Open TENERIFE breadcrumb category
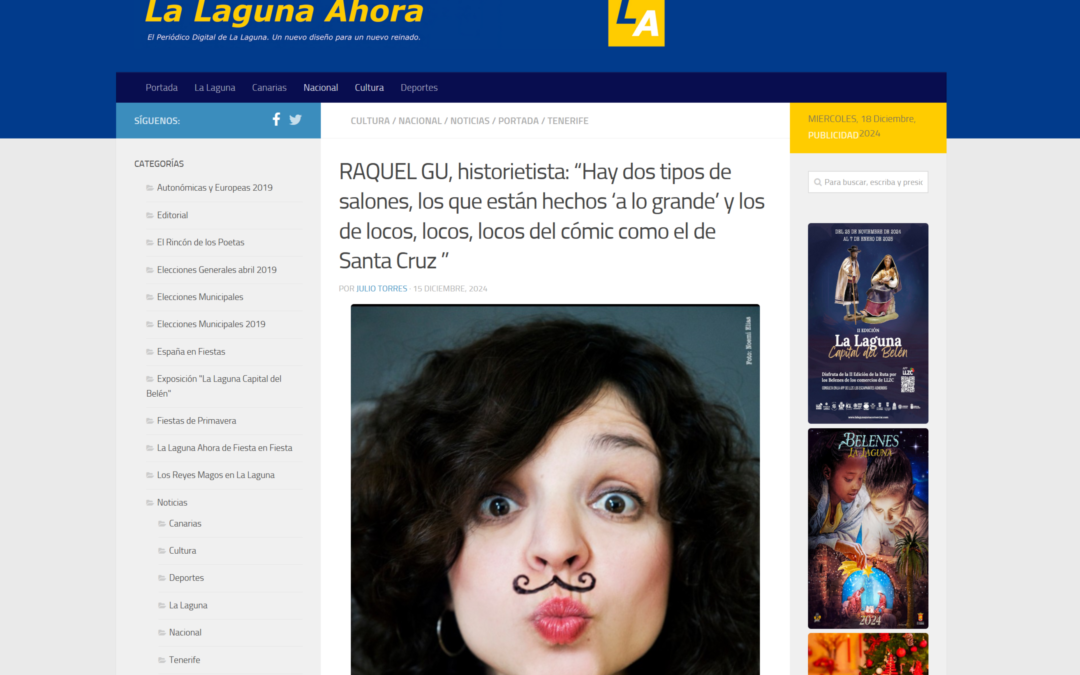Image resolution: width=1080 pixels, height=675 pixels. [x=568, y=121]
